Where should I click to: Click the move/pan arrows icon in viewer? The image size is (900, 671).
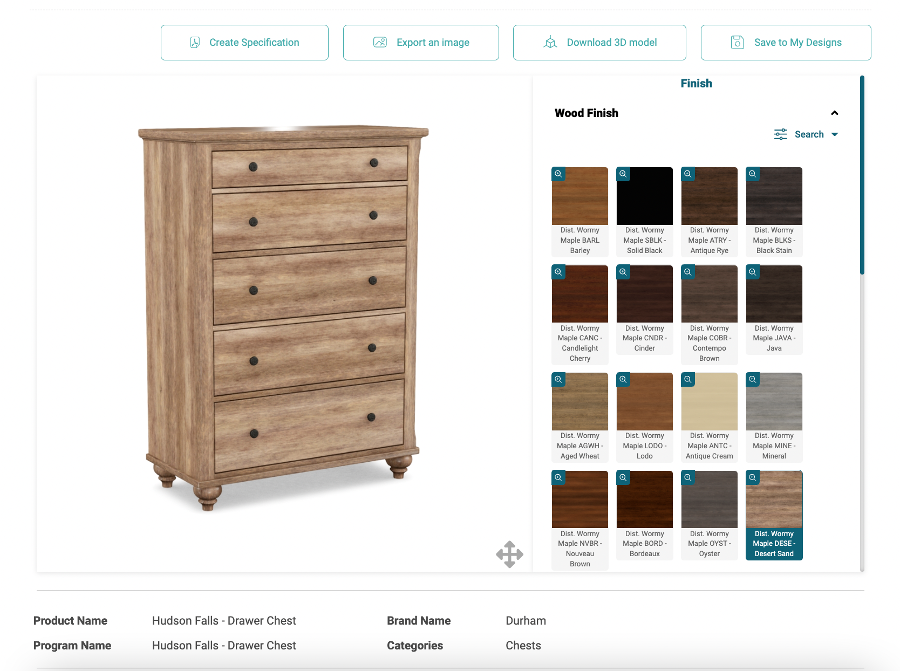[510, 554]
